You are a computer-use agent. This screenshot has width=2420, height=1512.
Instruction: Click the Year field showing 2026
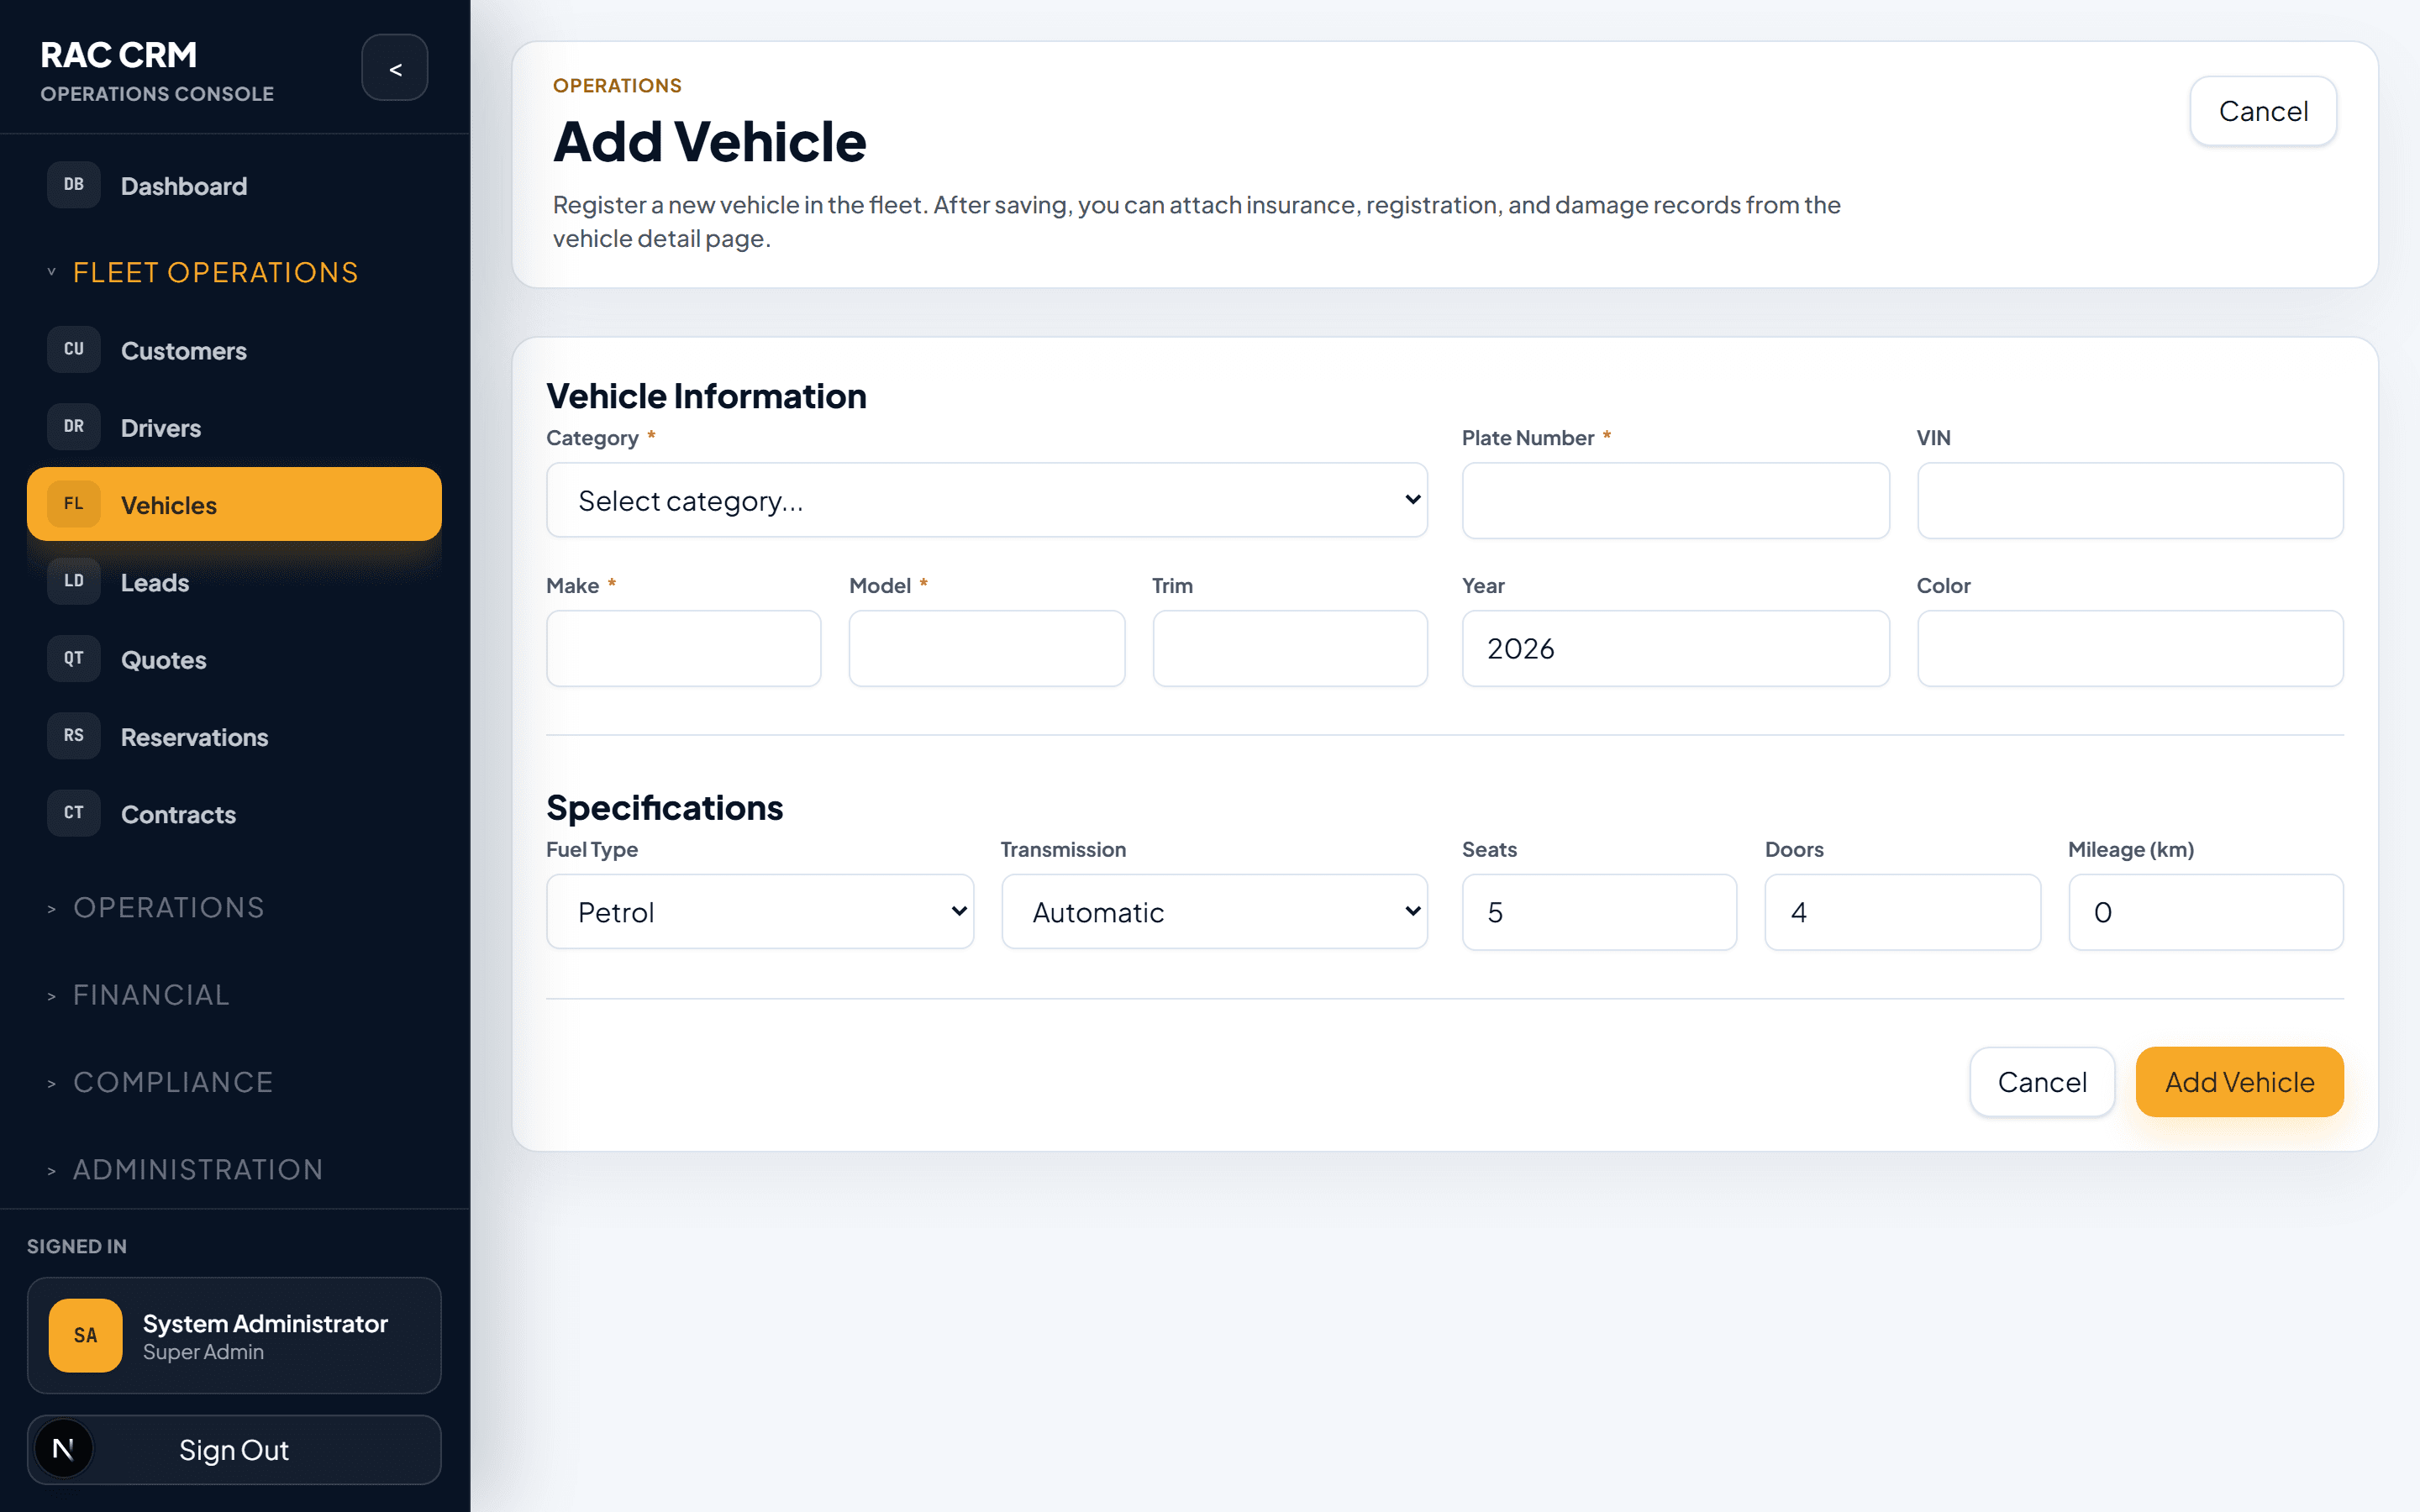[x=1676, y=648]
